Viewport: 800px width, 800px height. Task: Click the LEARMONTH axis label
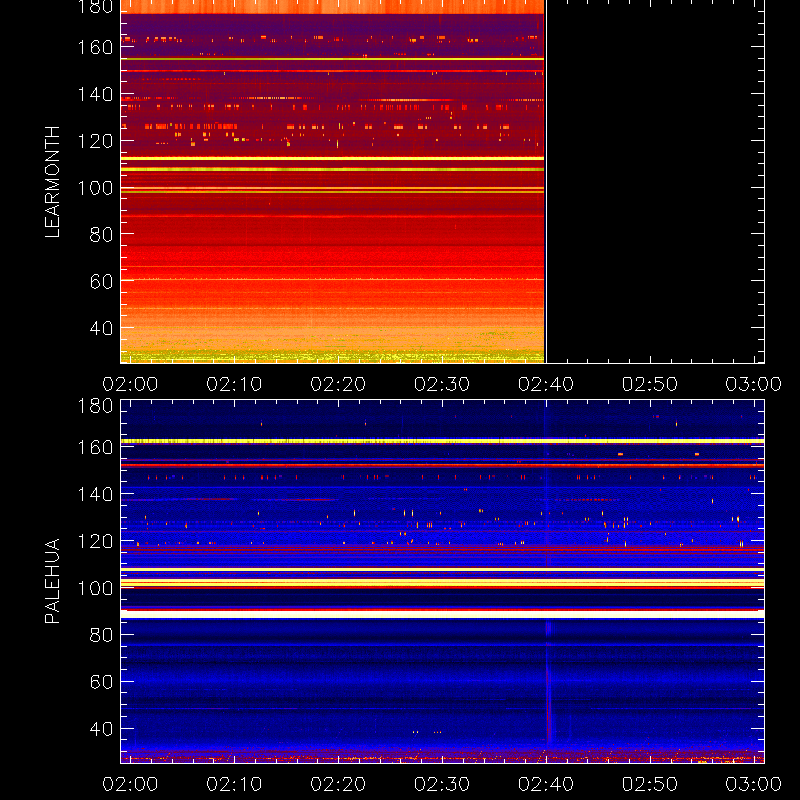[x=52, y=182]
